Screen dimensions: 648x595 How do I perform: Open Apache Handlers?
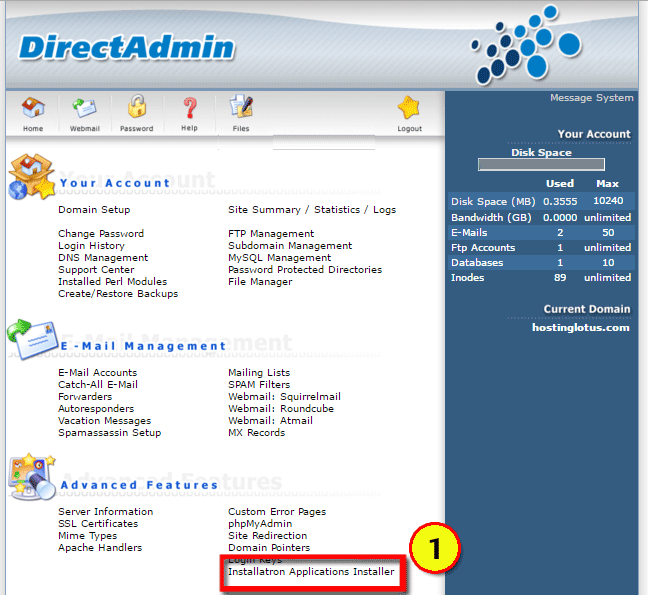[x=100, y=547]
